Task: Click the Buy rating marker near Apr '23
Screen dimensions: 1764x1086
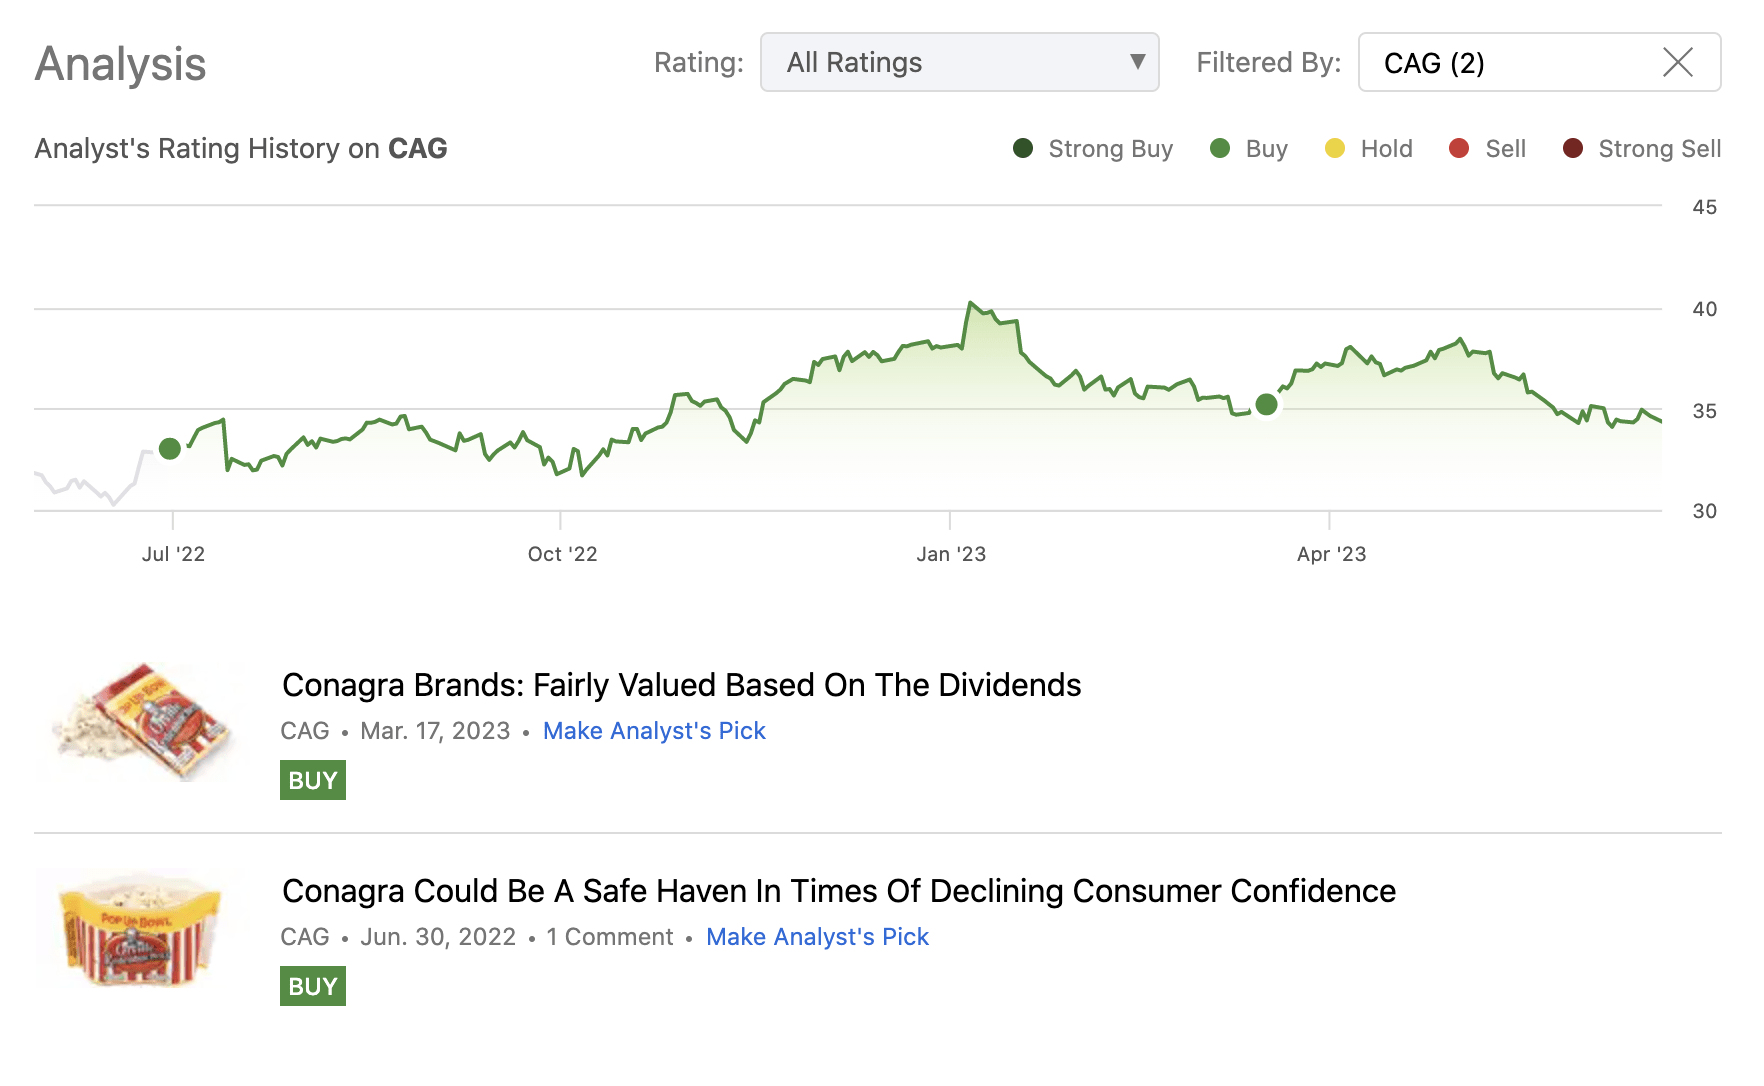Action: (x=1266, y=404)
